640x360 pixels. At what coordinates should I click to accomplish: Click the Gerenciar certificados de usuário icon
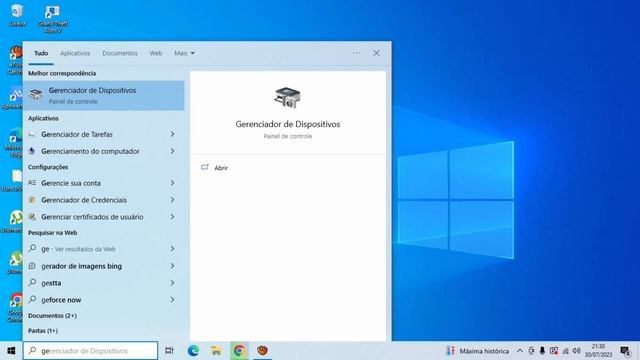coord(32,217)
